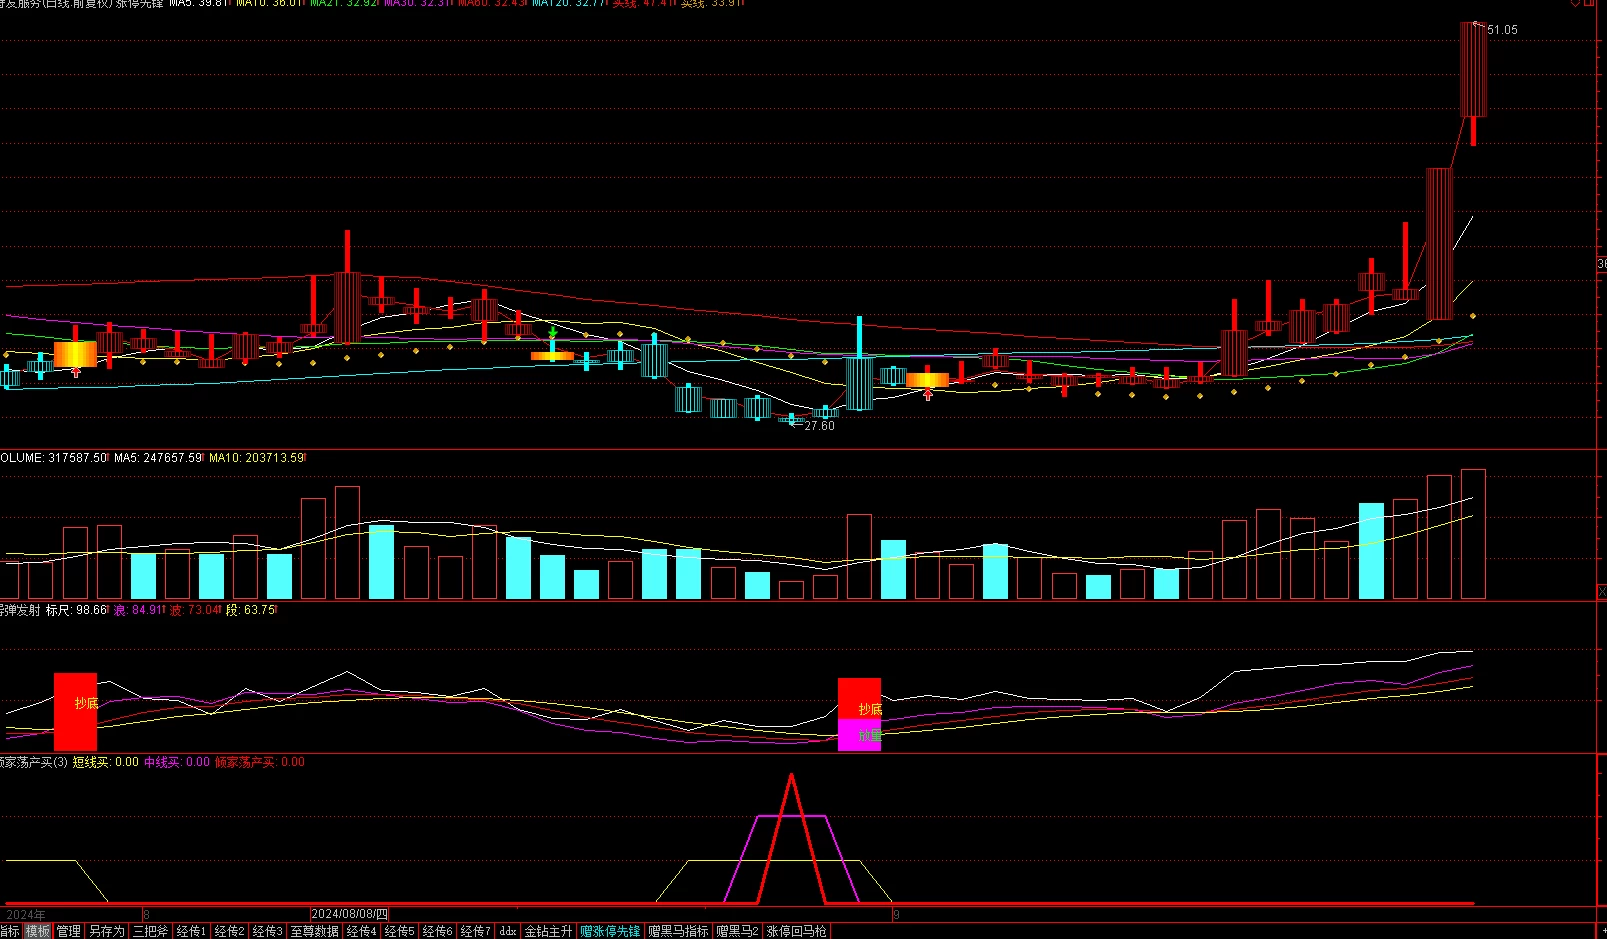Click the red triangle peak in 倾家荡产买 panel

[792, 838]
